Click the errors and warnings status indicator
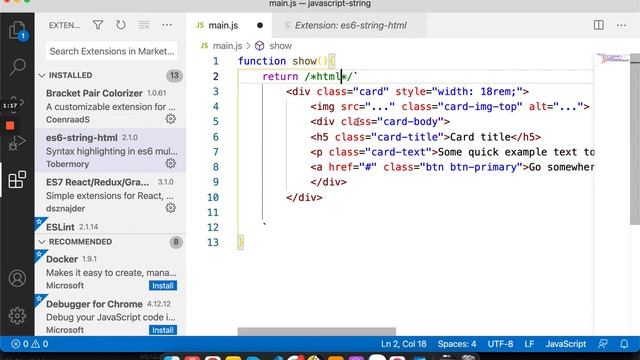 (30, 344)
